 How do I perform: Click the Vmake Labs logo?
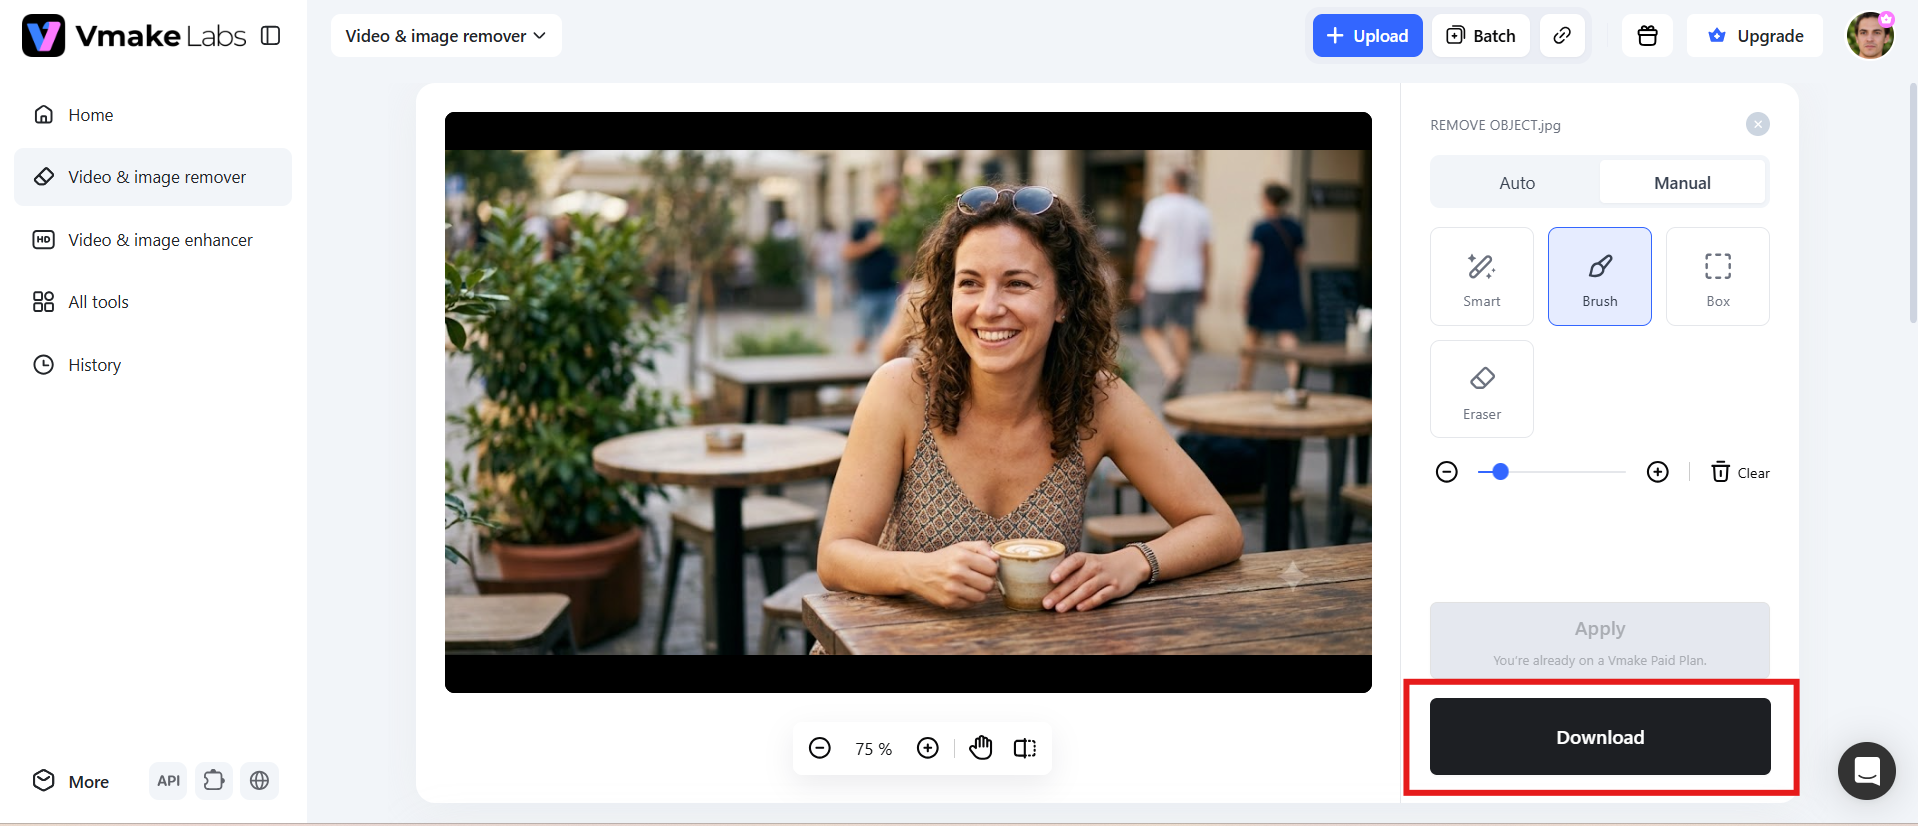(x=134, y=36)
